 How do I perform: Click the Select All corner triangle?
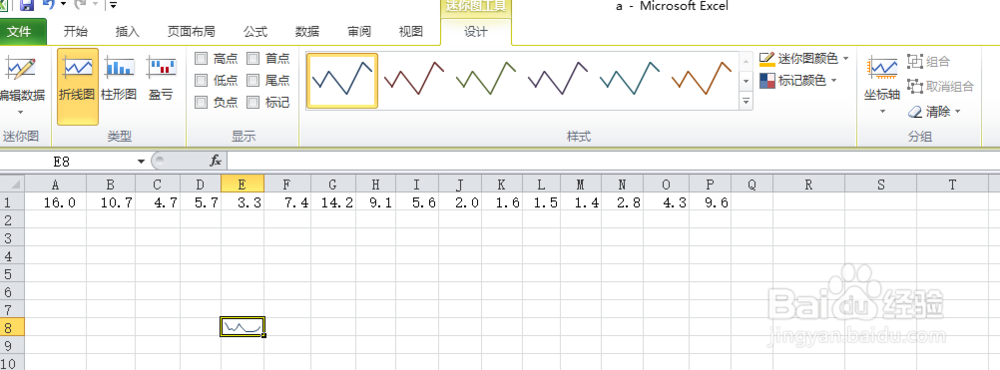tap(12, 185)
